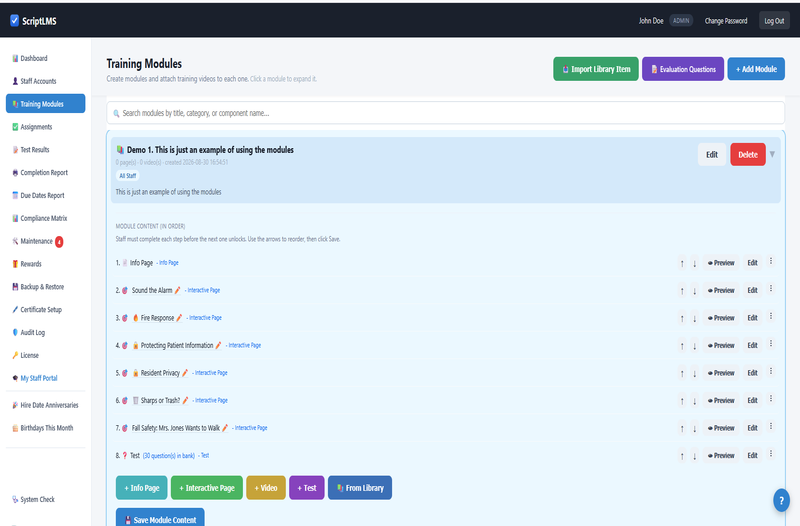Move Sound the Alarm down with arrow
This screenshot has width=800, height=526.
pyautogui.click(x=694, y=291)
